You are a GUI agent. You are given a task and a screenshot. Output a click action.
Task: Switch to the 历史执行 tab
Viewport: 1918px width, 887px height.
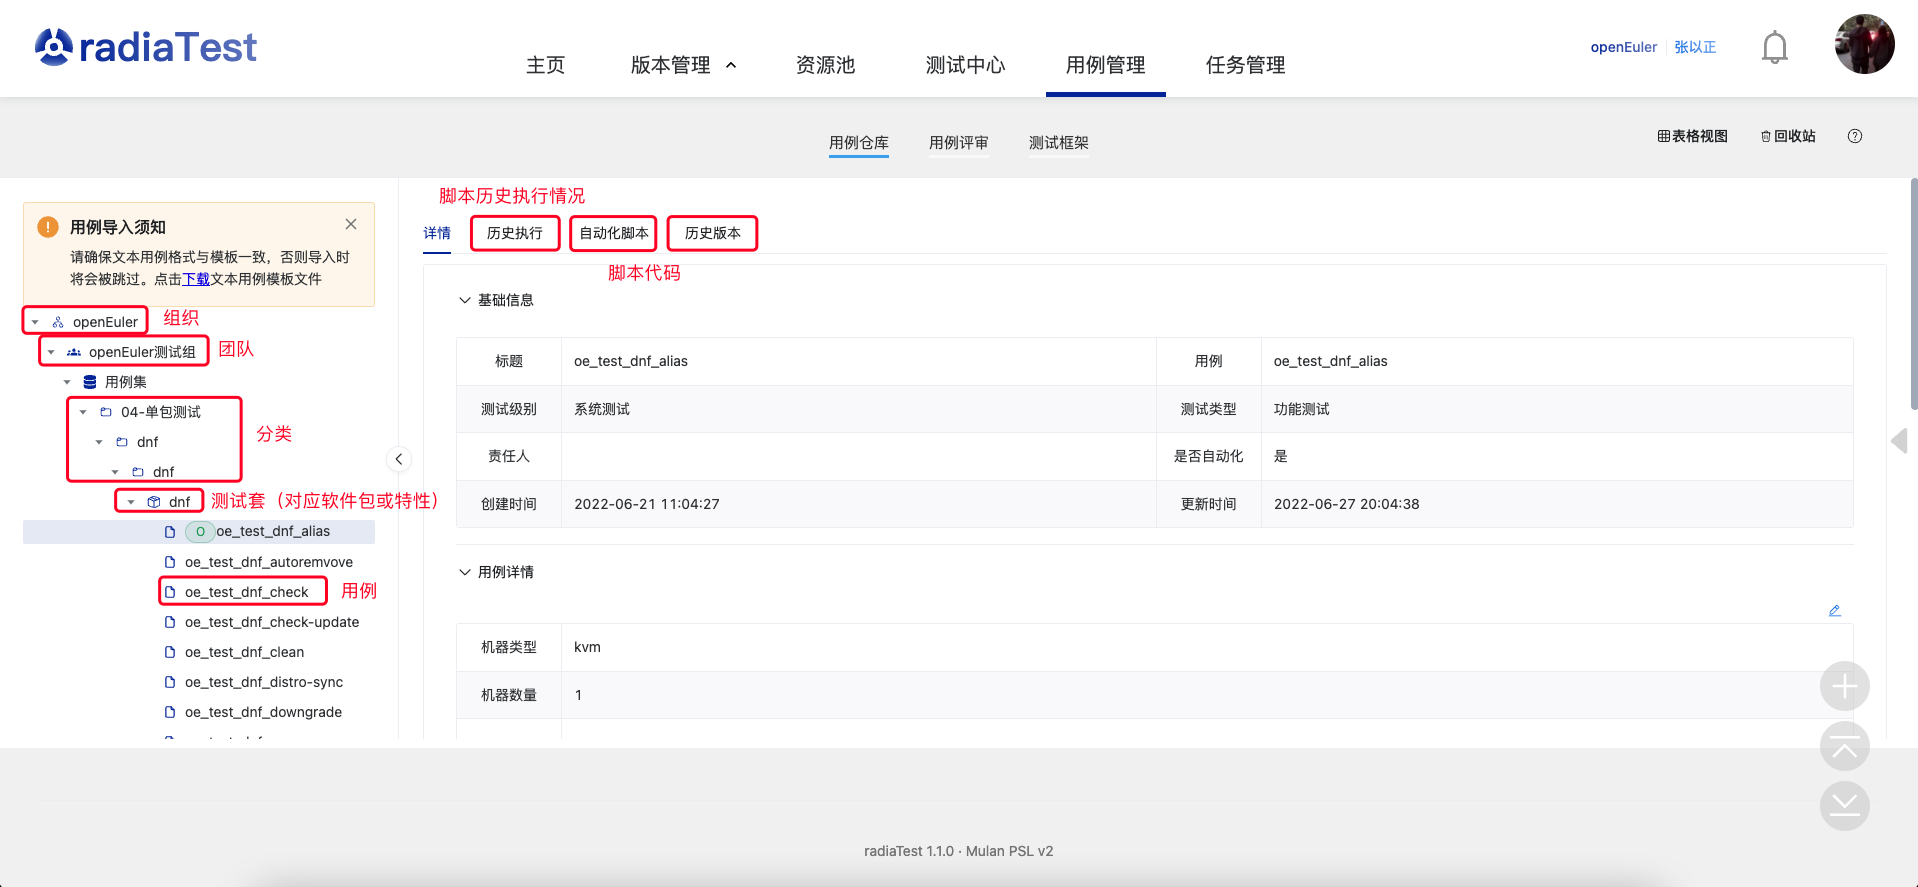pyautogui.click(x=514, y=233)
